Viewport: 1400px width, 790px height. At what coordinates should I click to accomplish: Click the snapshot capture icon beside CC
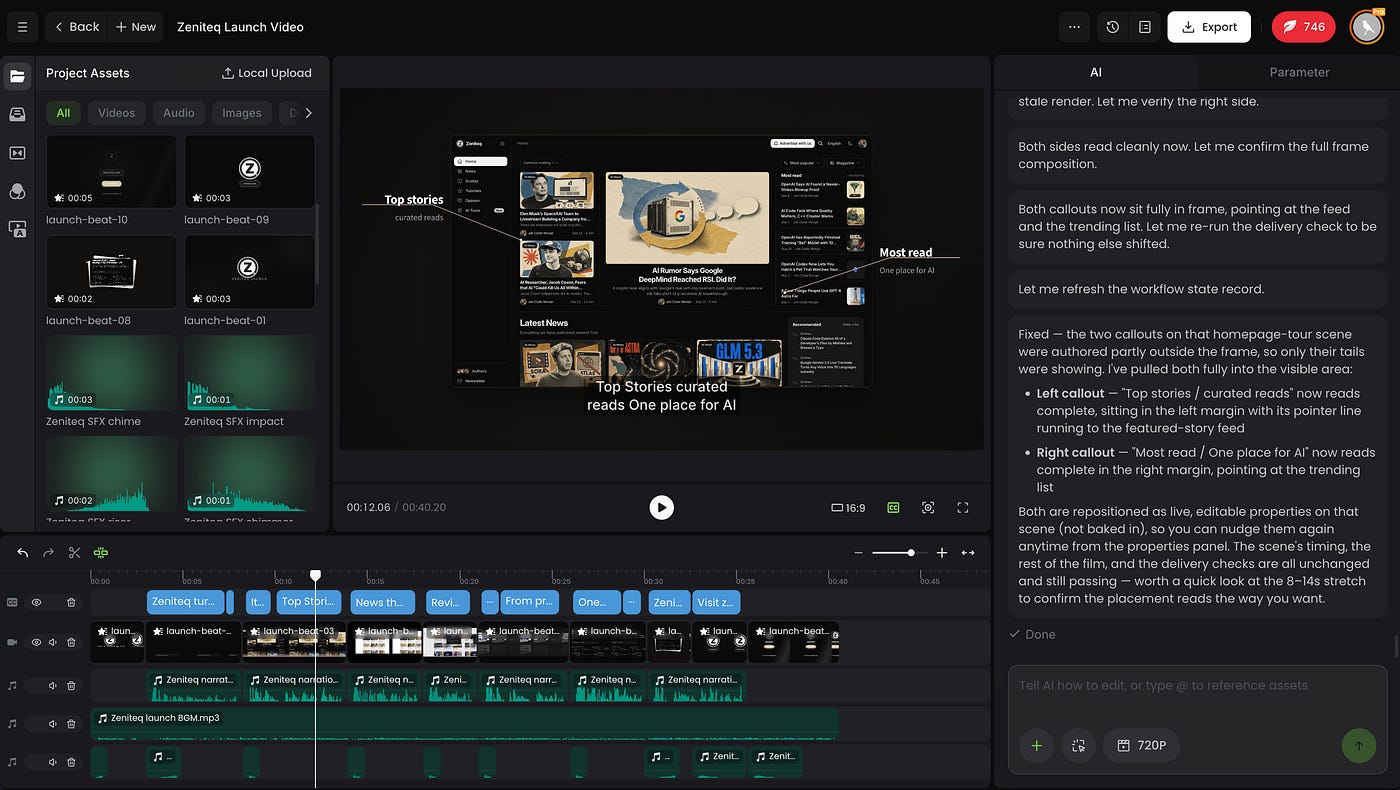tap(928, 508)
